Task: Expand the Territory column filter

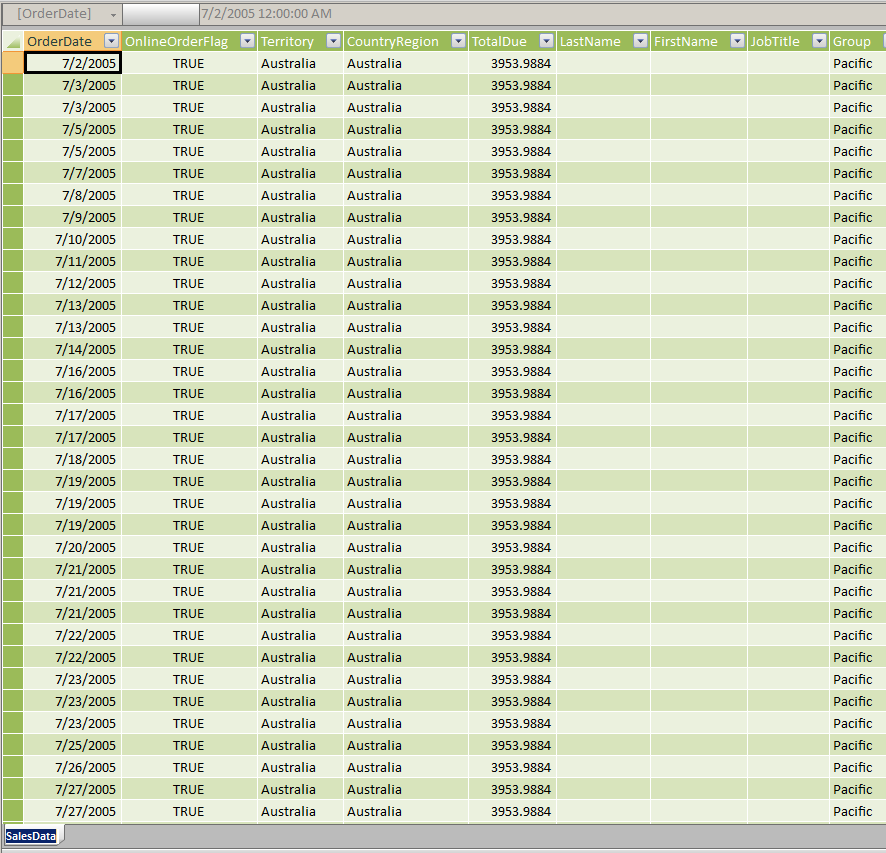Action: pos(333,41)
